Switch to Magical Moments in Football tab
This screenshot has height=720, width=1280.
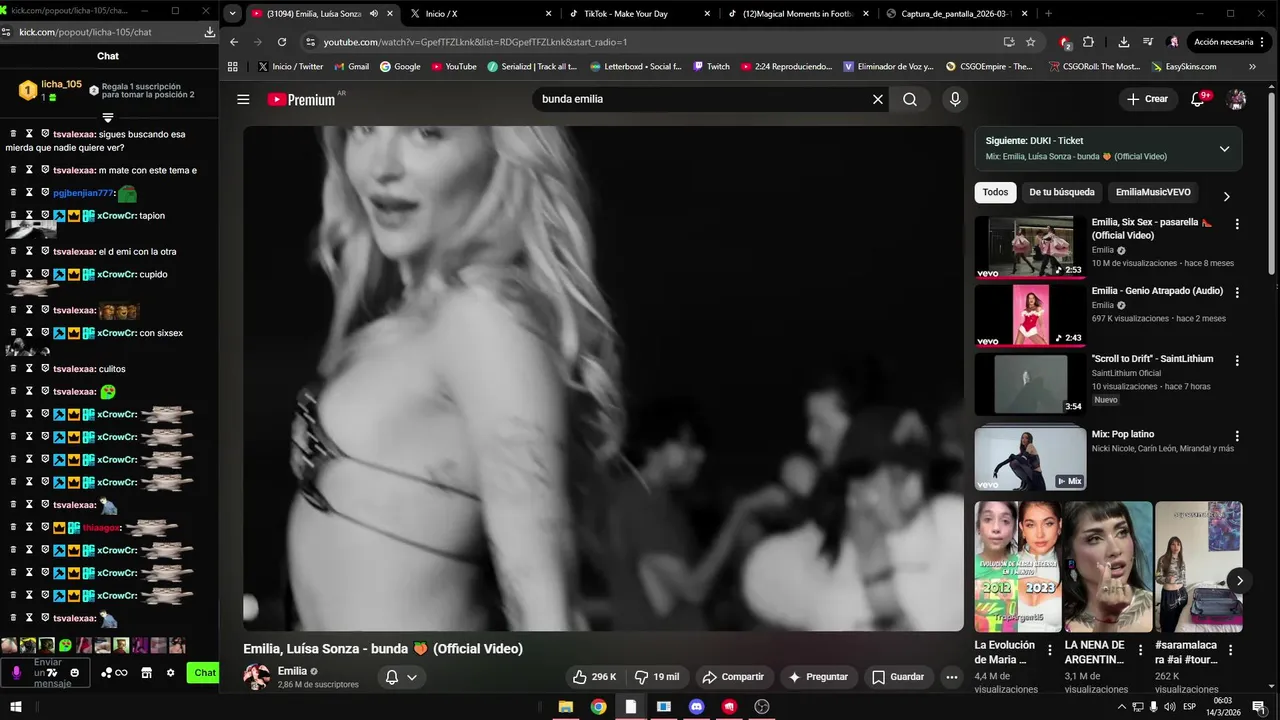pos(799,14)
